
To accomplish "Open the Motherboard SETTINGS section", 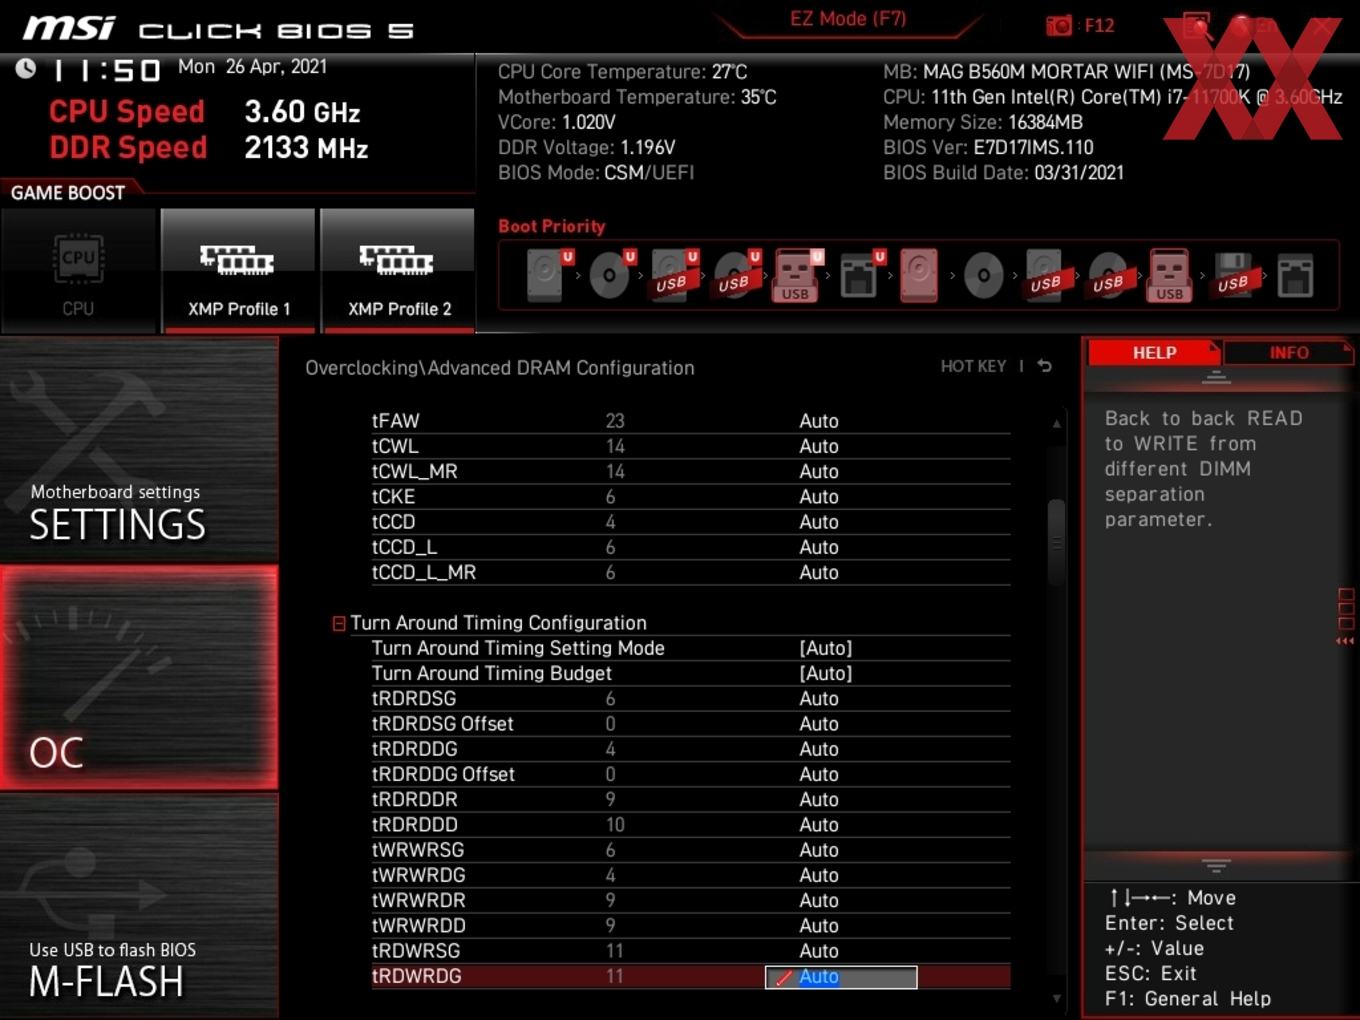I will 139,450.
